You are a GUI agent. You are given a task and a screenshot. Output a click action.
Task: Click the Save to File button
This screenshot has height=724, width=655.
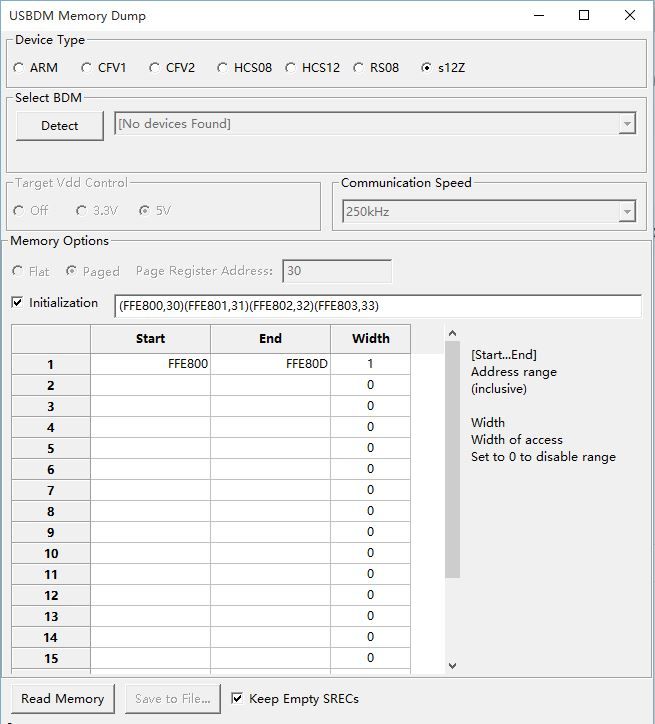[x=173, y=699]
